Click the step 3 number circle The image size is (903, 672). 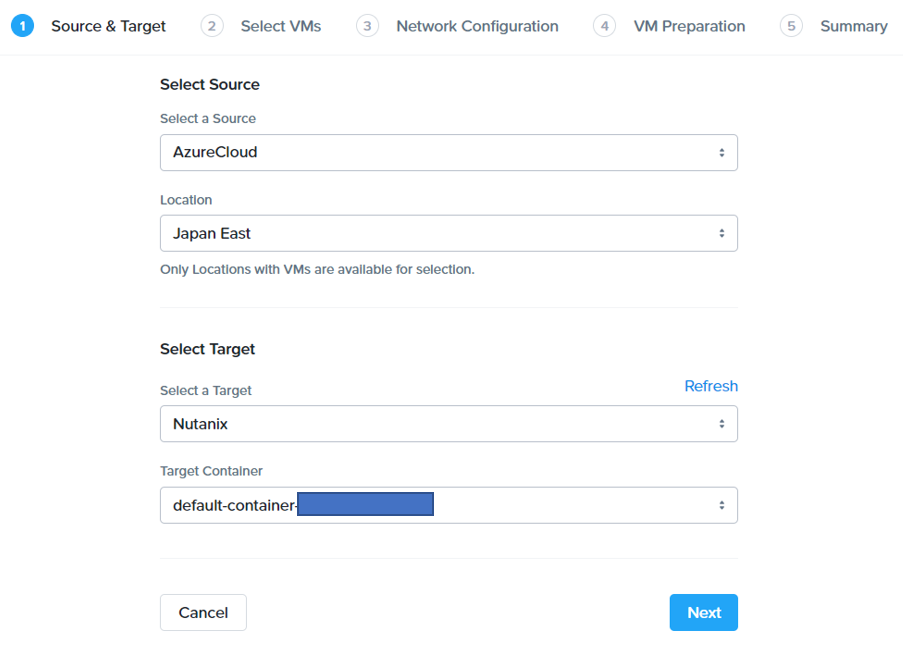[x=367, y=26]
